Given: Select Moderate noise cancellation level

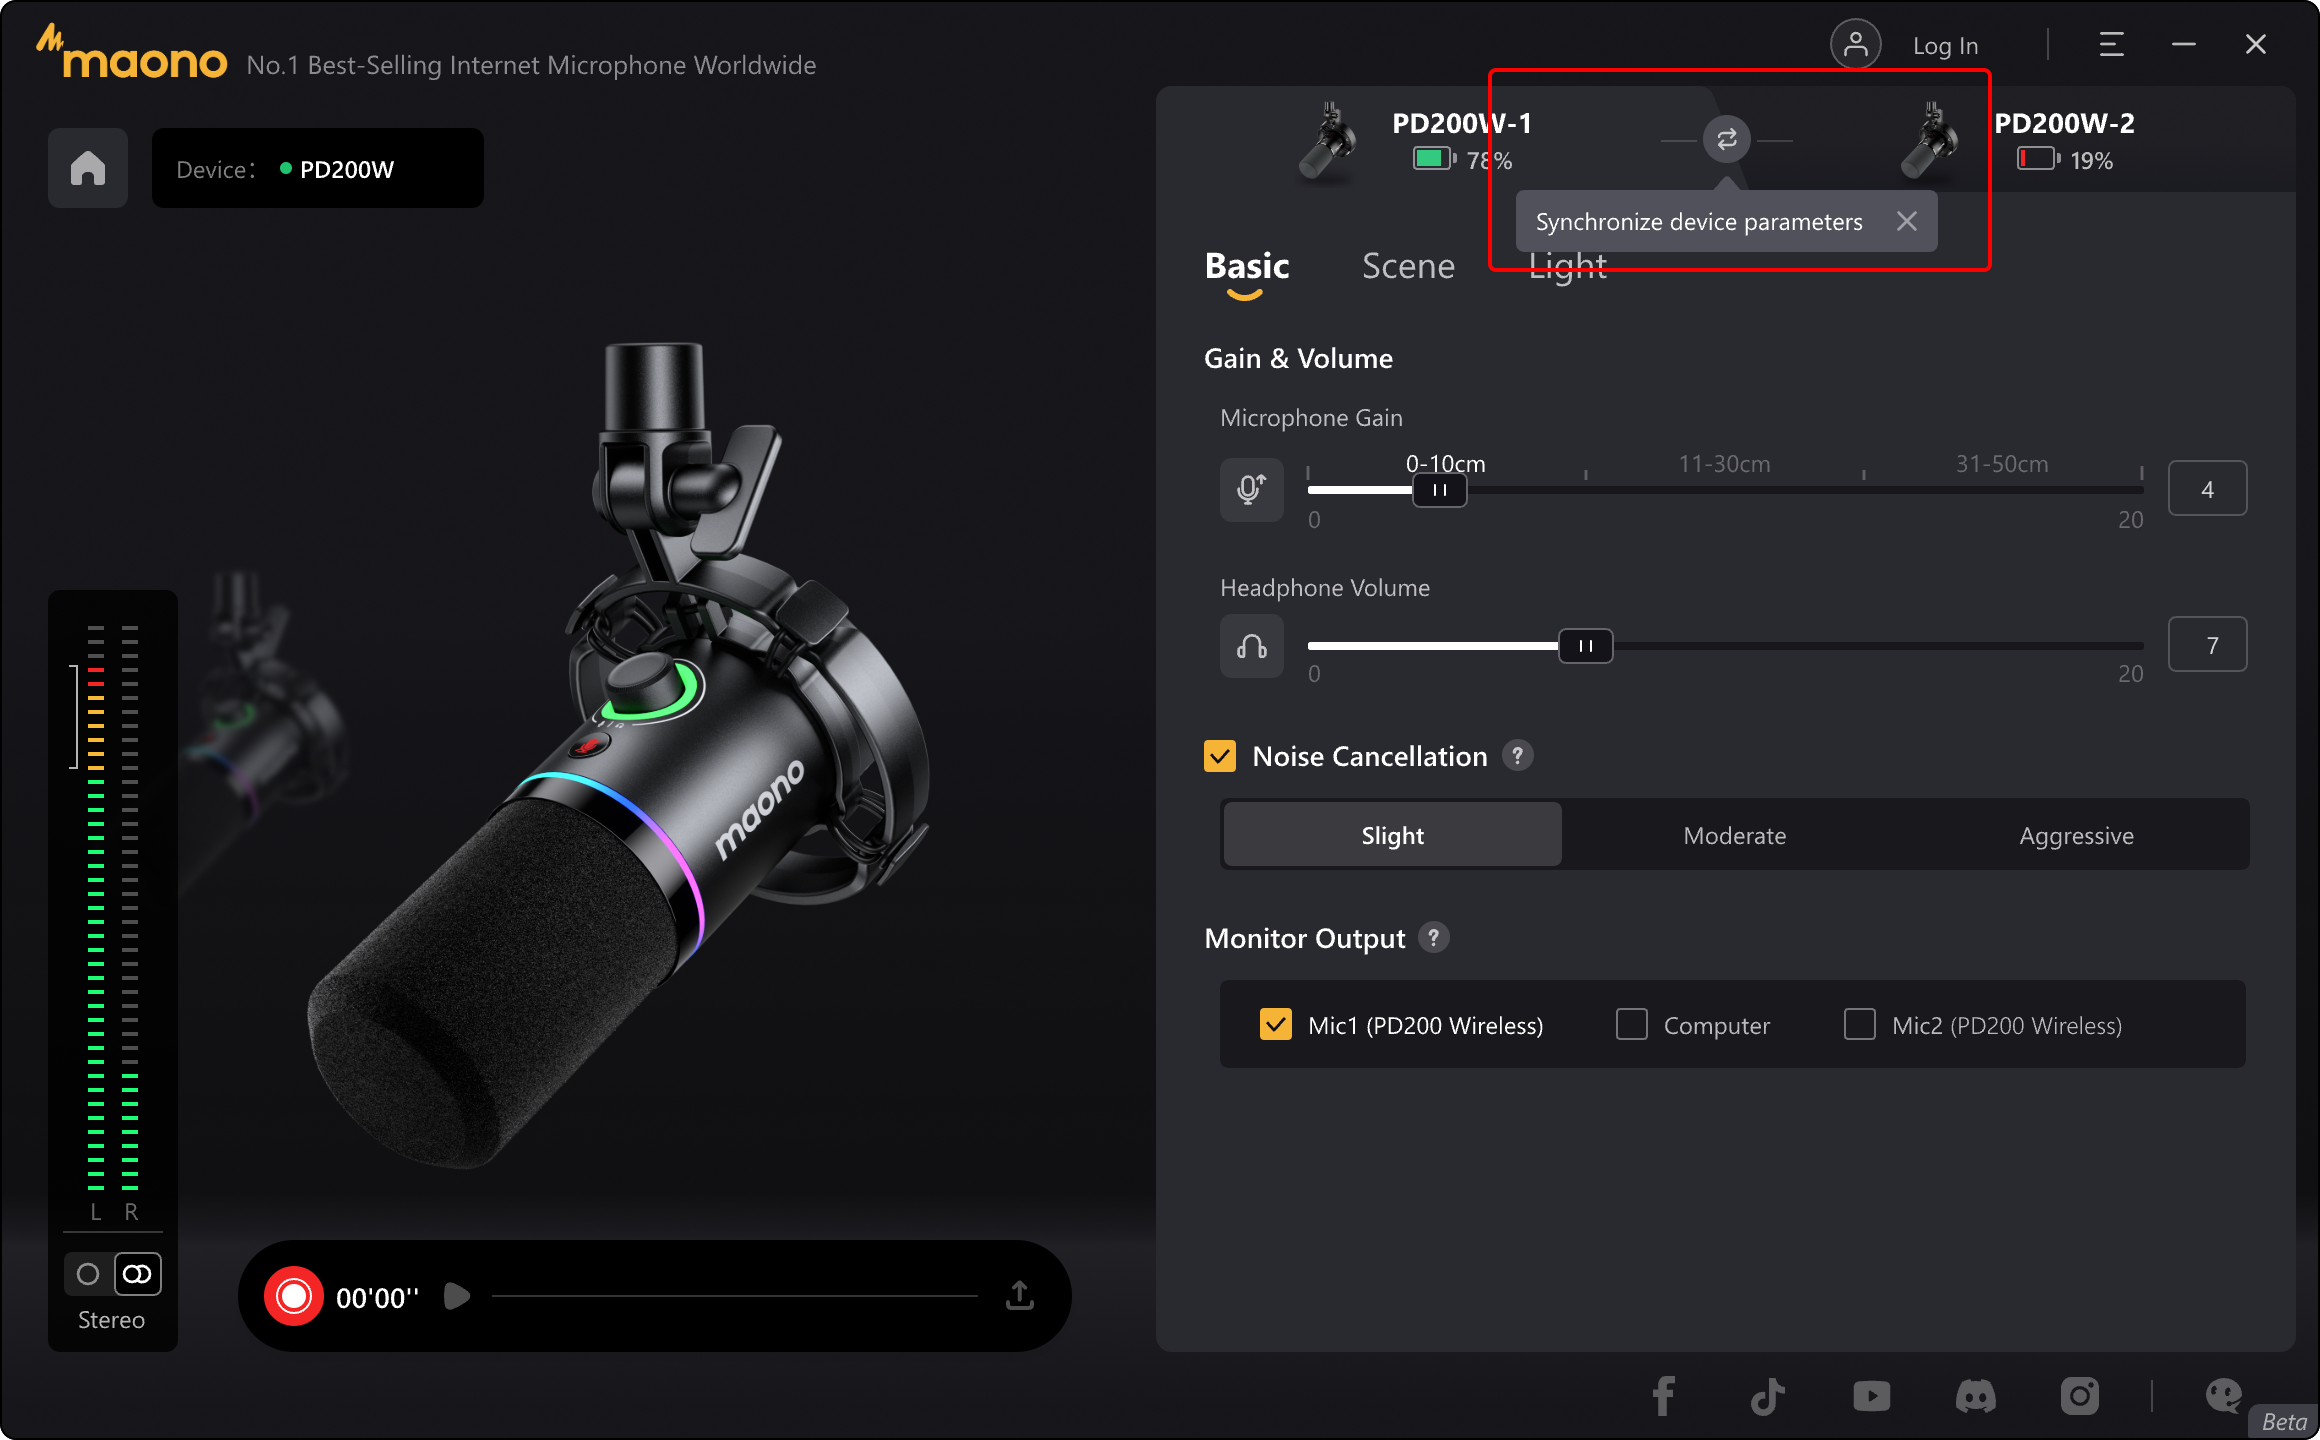Looking at the screenshot, I should tap(1734, 835).
